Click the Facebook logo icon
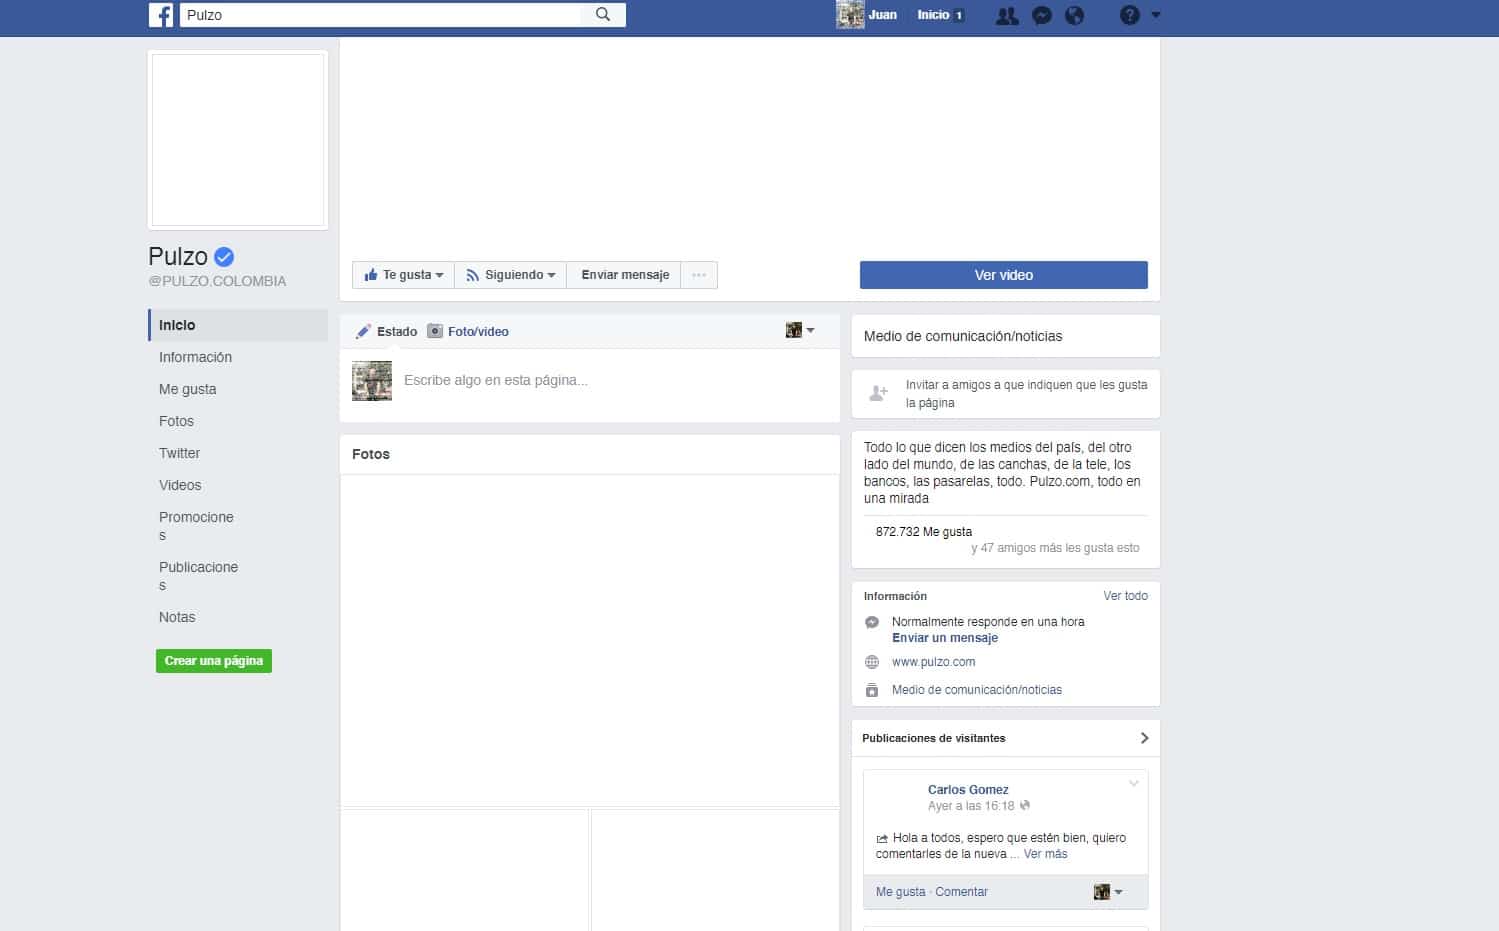The height and width of the screenshot is (931, 1499). [x=161, y=15]
